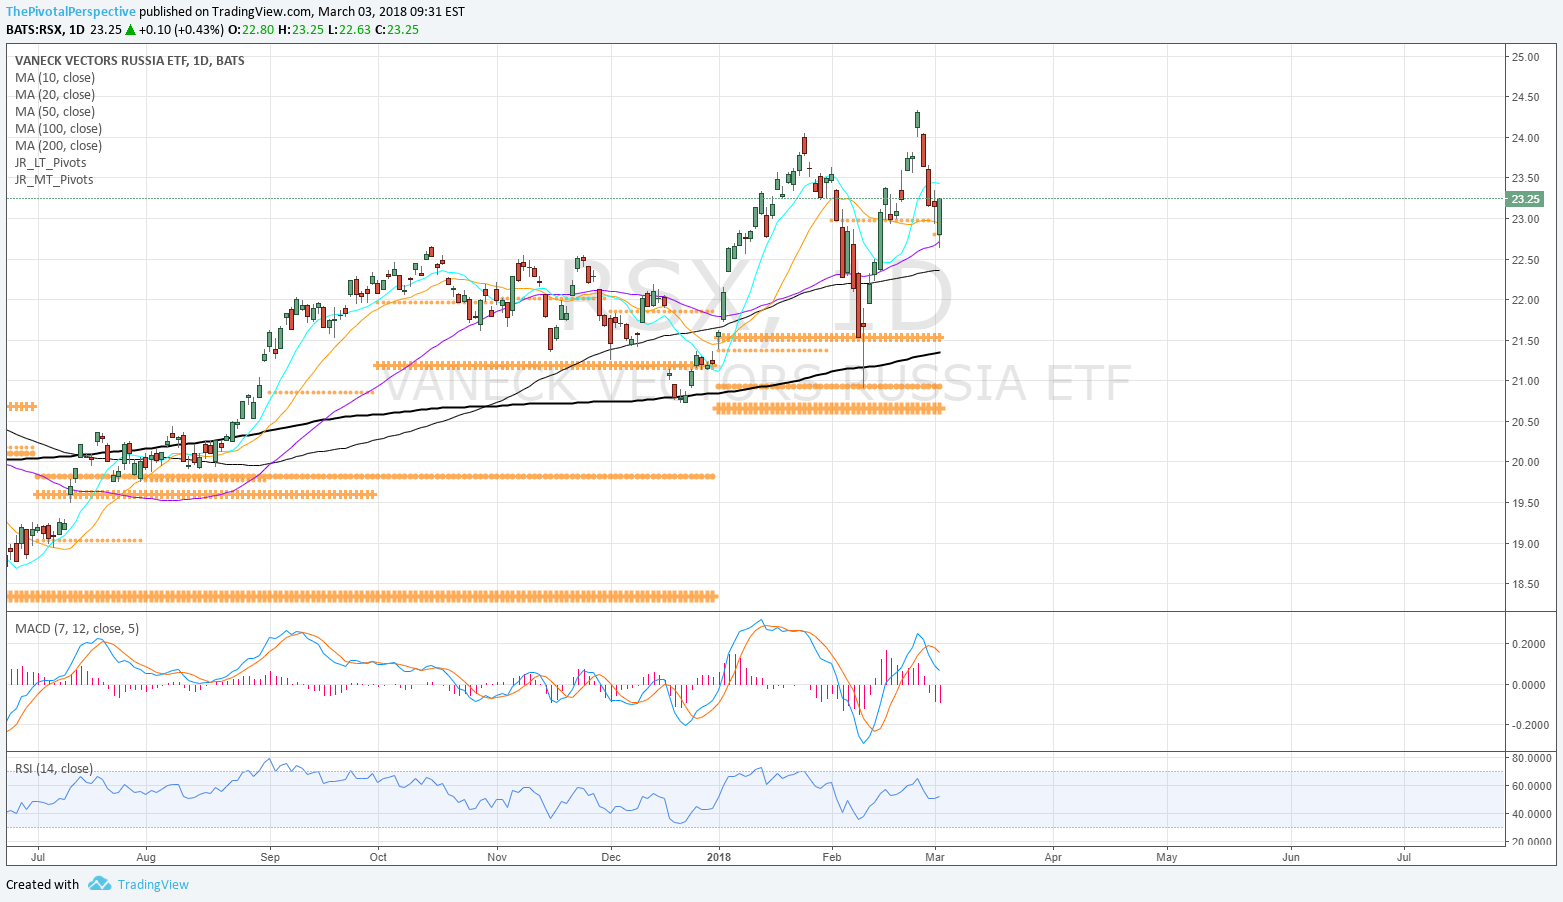
Task: Click the MA (100, close) indicator label
Action: (58, 129)
